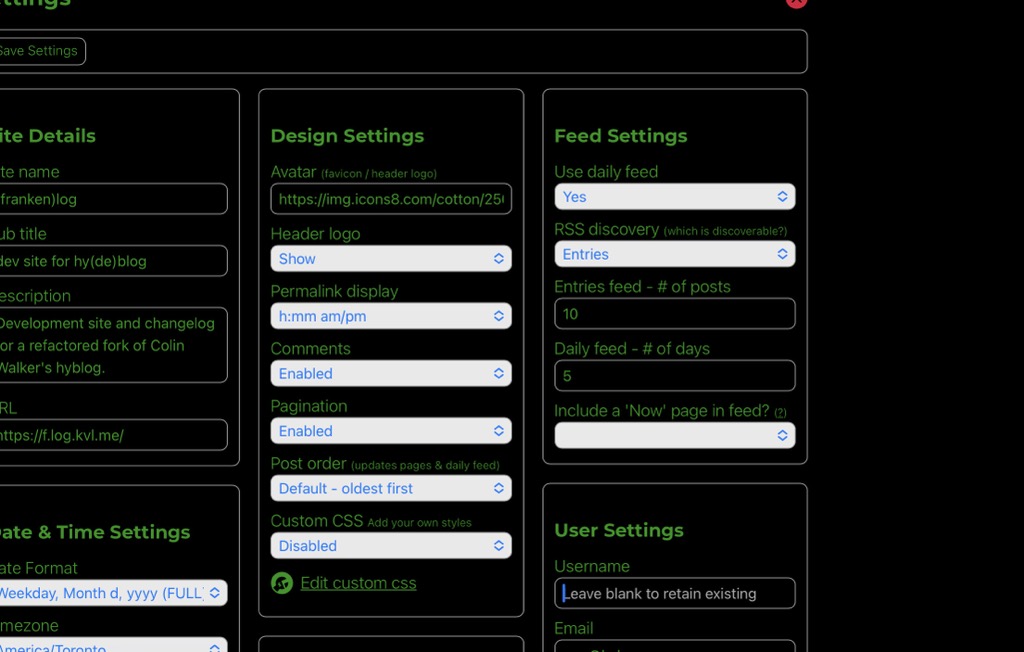The height and width of the screenshot is (652, 1024).
Task: Open the Include 'Now' page dropdown
Action: click(674, 436)
